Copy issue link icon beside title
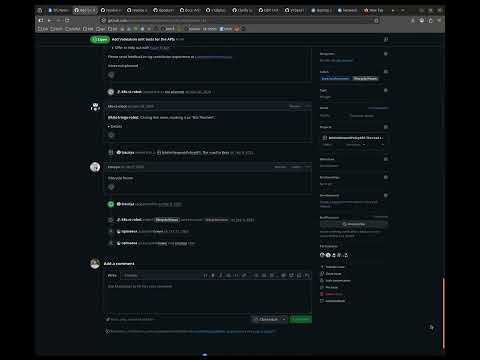Screen dimensions: 480x360 pos(386,39)
